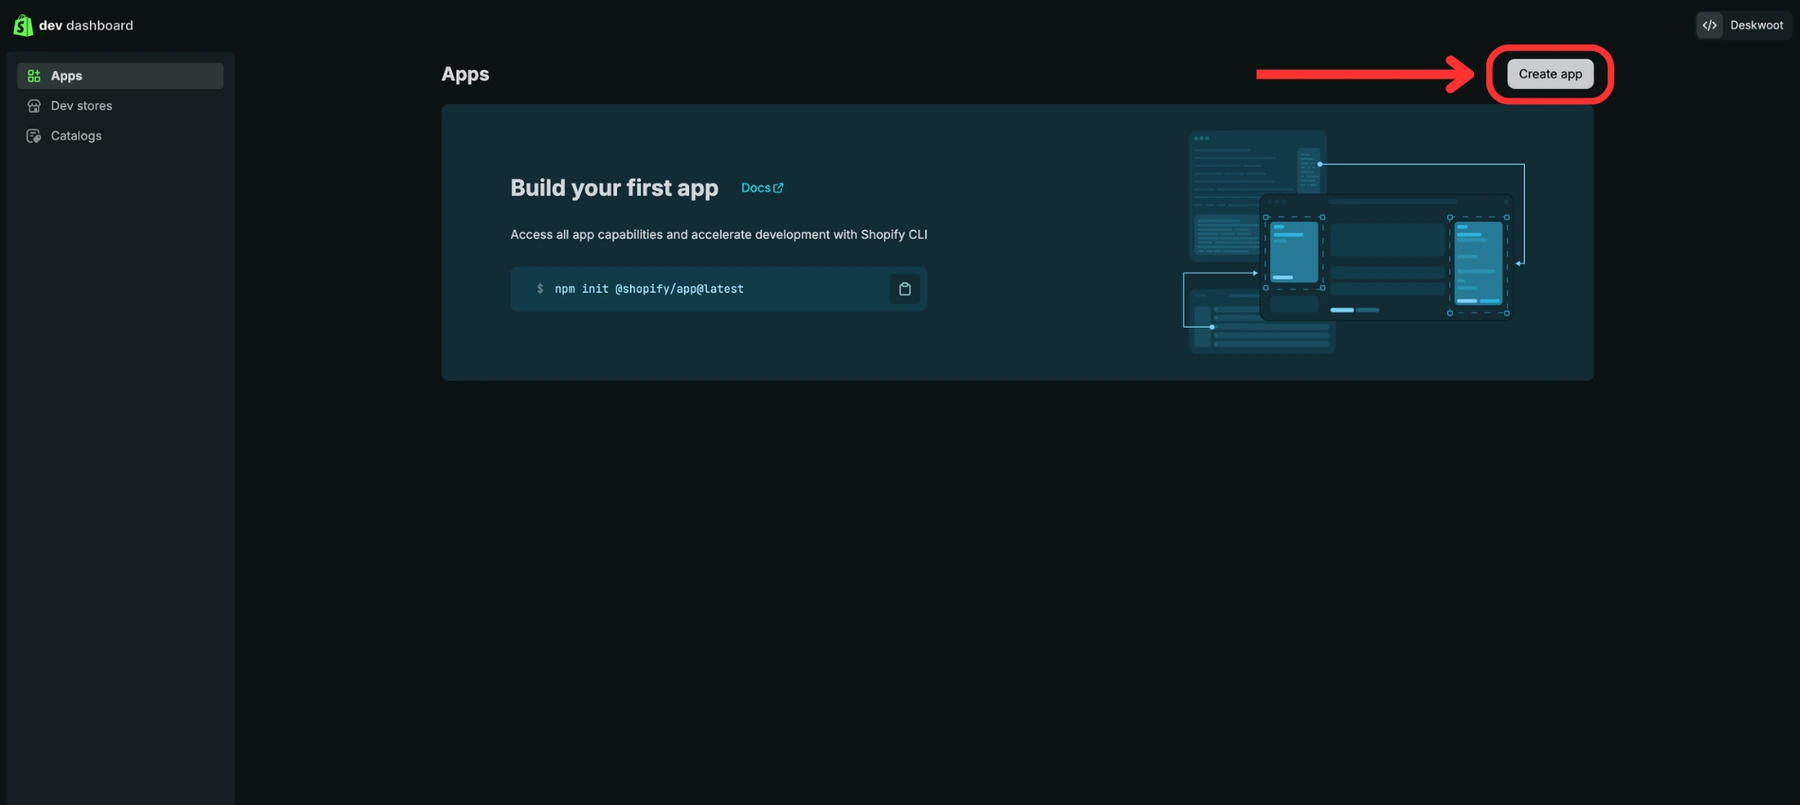This screenshot has height=805, width=1800.
Task: Click the app builder illustration graphic
Action: [x=1355, y=242]
